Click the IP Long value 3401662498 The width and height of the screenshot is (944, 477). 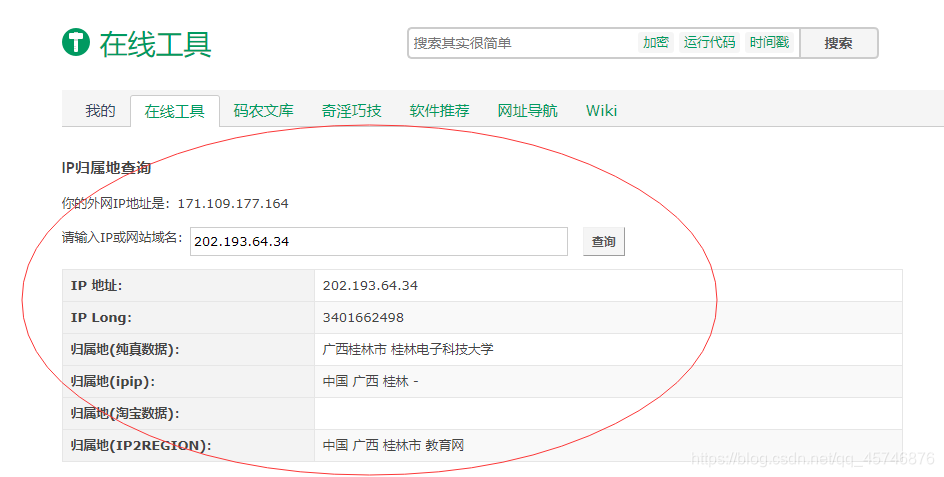click(x=363, y=317)
